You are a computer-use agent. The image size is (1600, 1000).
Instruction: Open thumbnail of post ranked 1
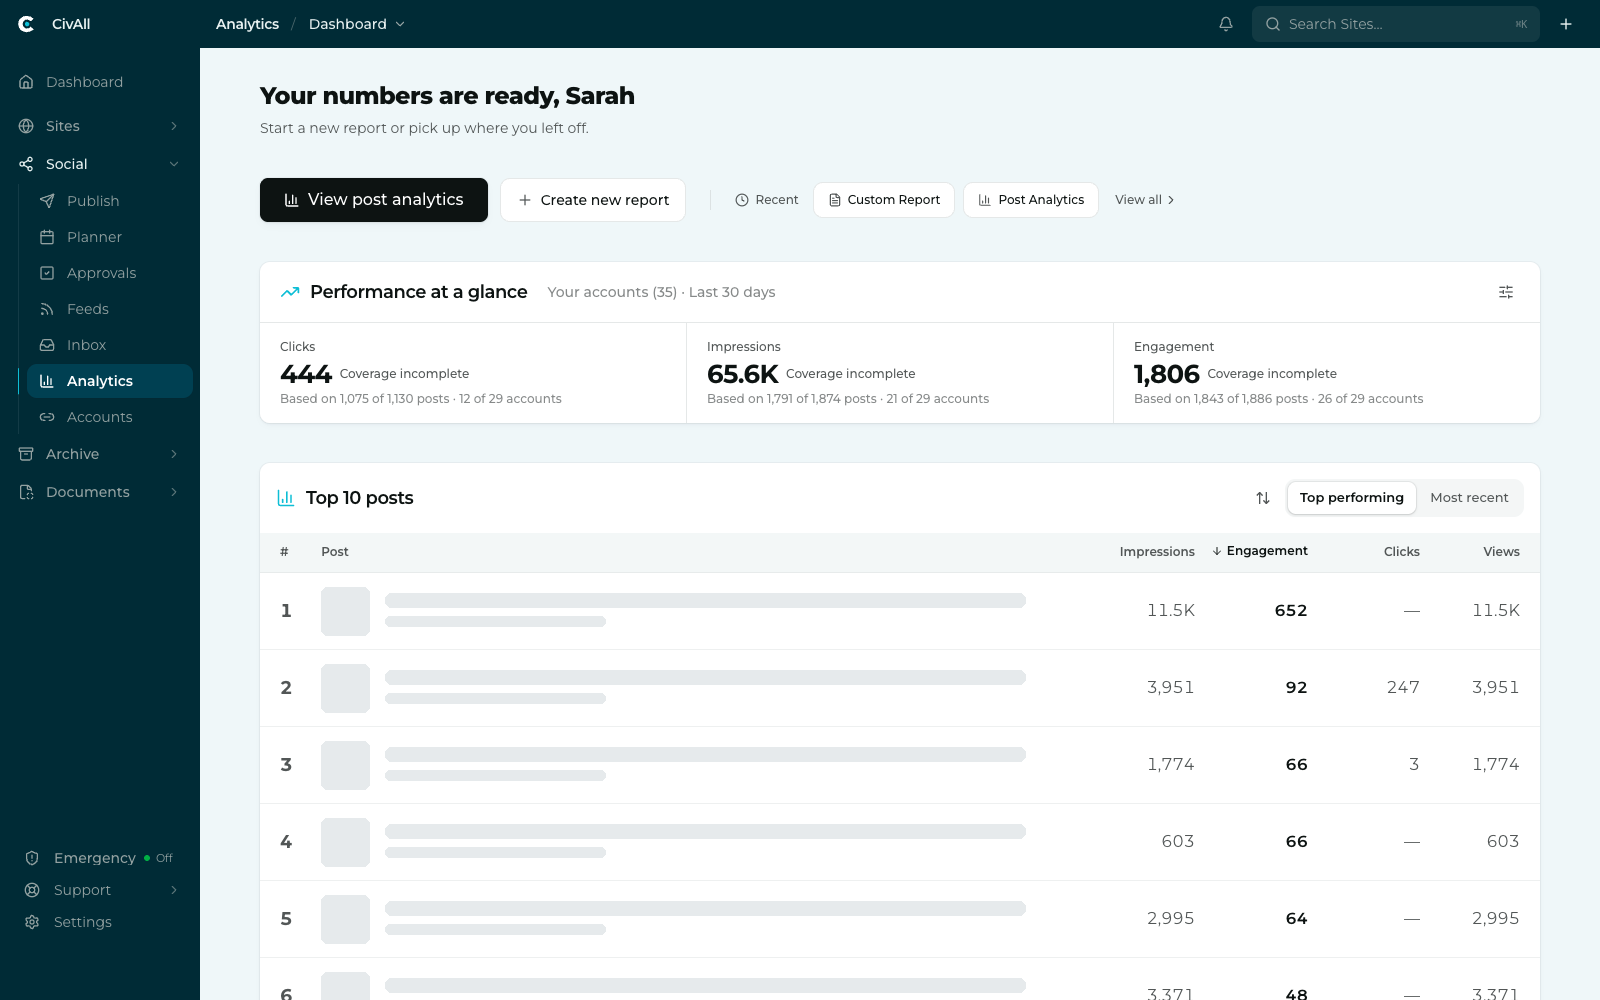(345, 611)
